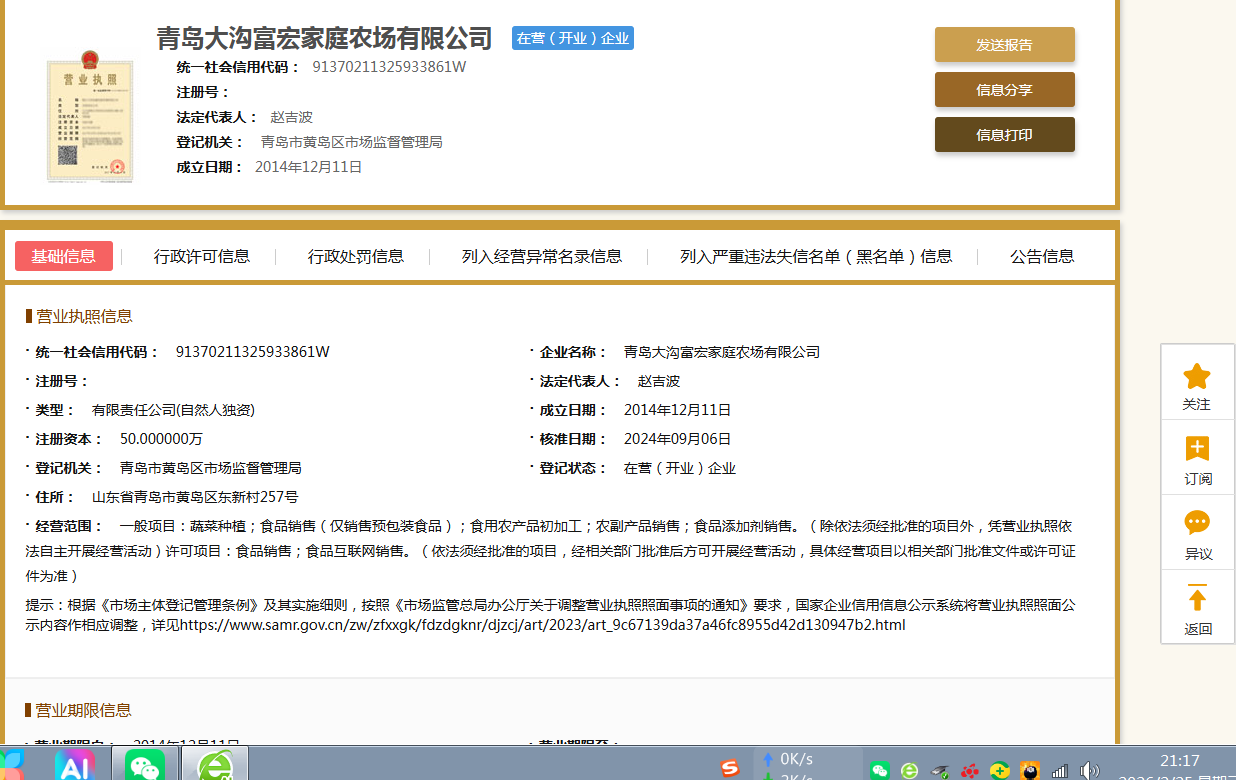Click the 信息打印 button
The image size is (1236, 780).
click(1004, 135)
